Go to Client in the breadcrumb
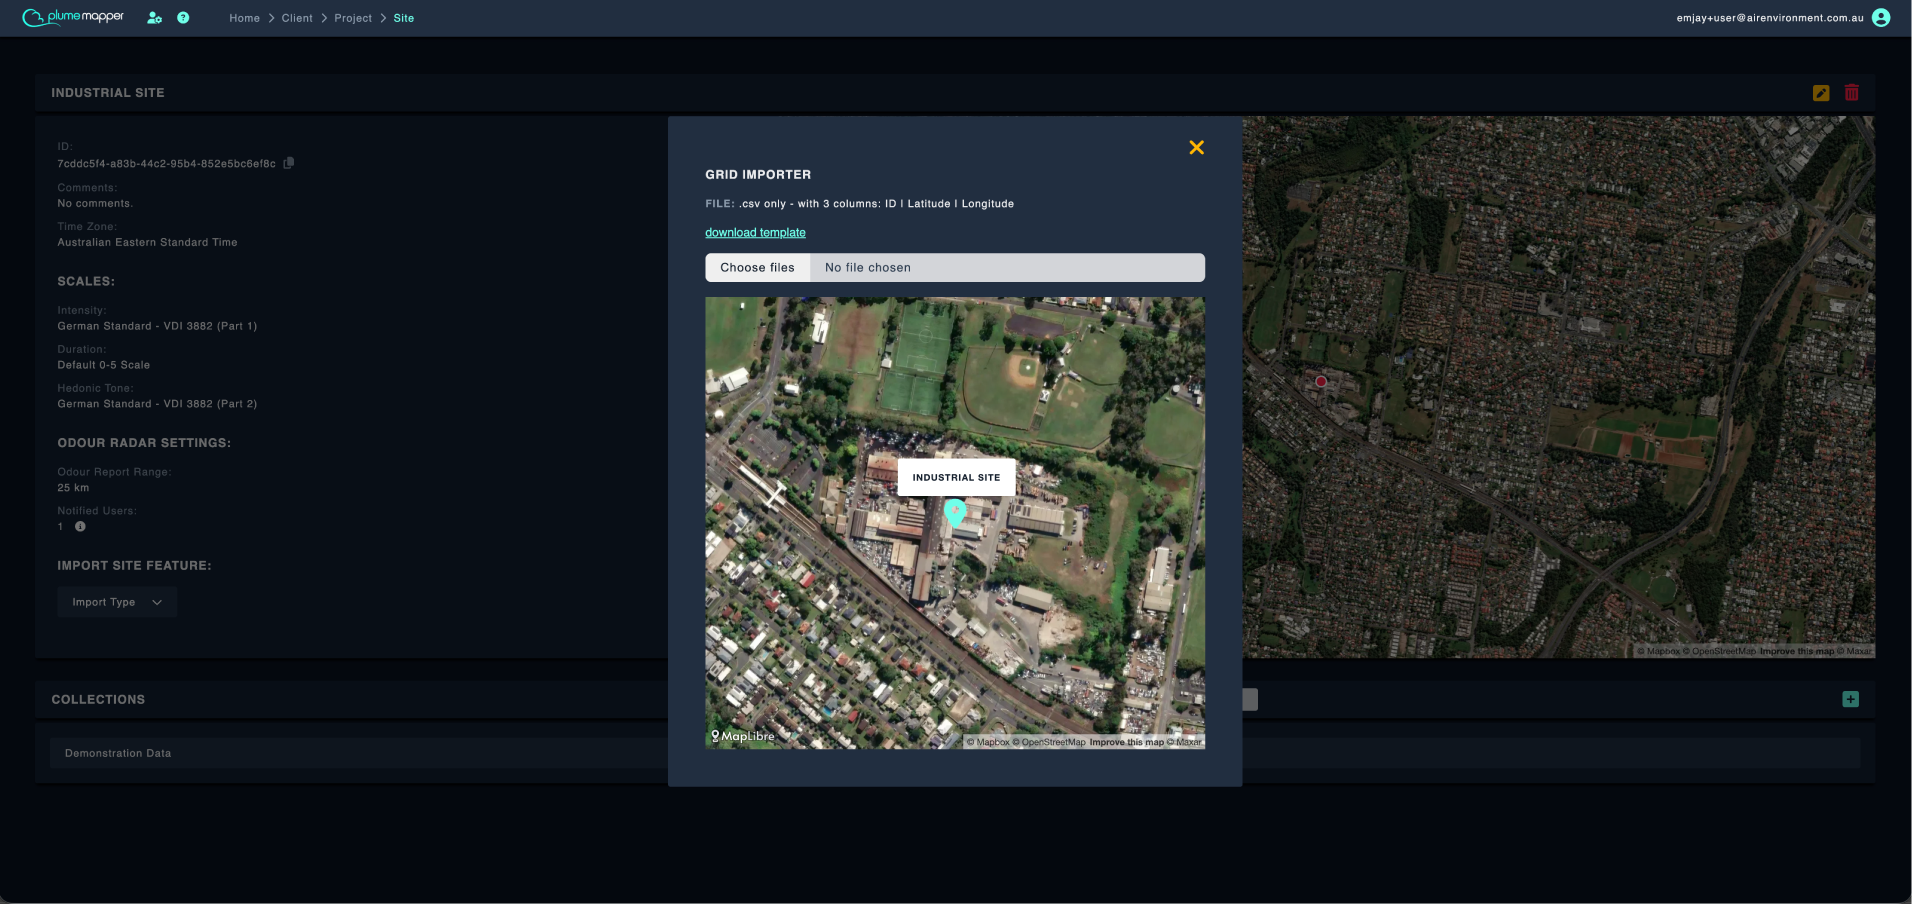This screenshot has width=1913, height=904. pyautogui.click(x=297, y=18)
